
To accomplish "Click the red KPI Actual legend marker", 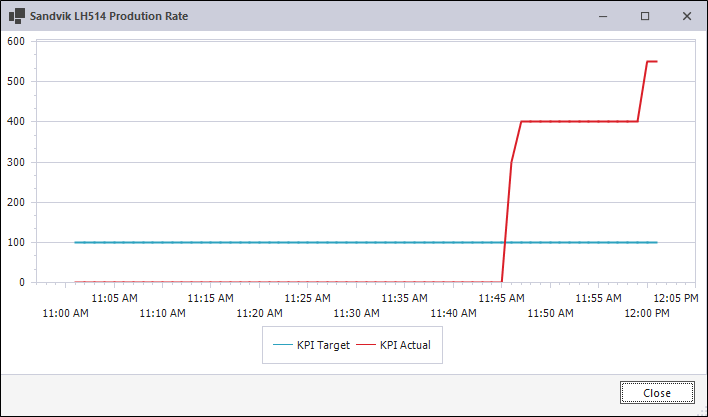I will click(x=366, y=346).
